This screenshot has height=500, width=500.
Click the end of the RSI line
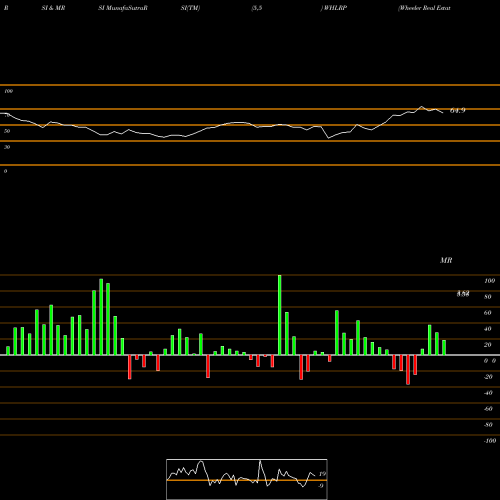click(x=443, y=113)
